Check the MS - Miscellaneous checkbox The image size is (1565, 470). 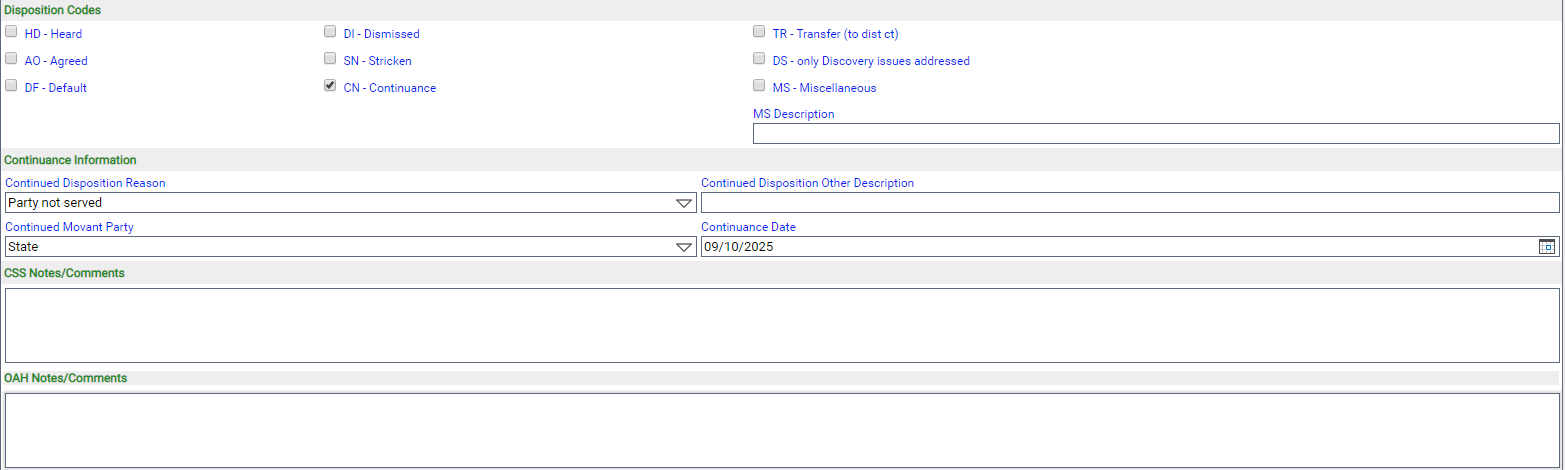(x=759, y=86)
